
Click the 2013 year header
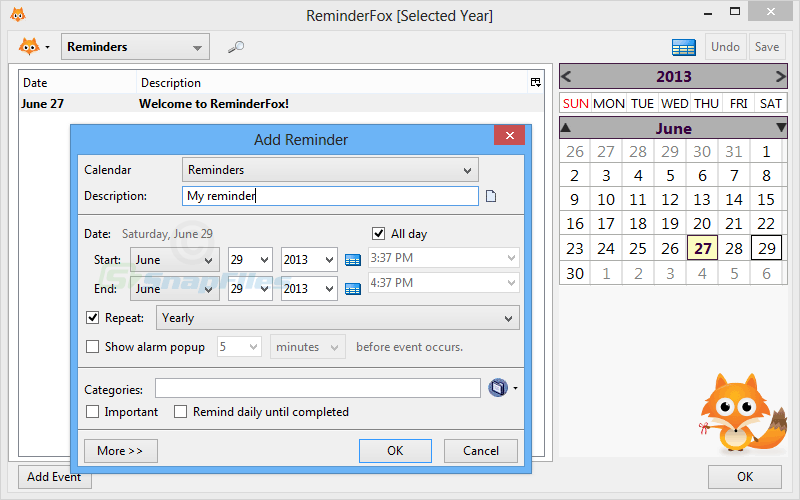[x=673, y=77]
